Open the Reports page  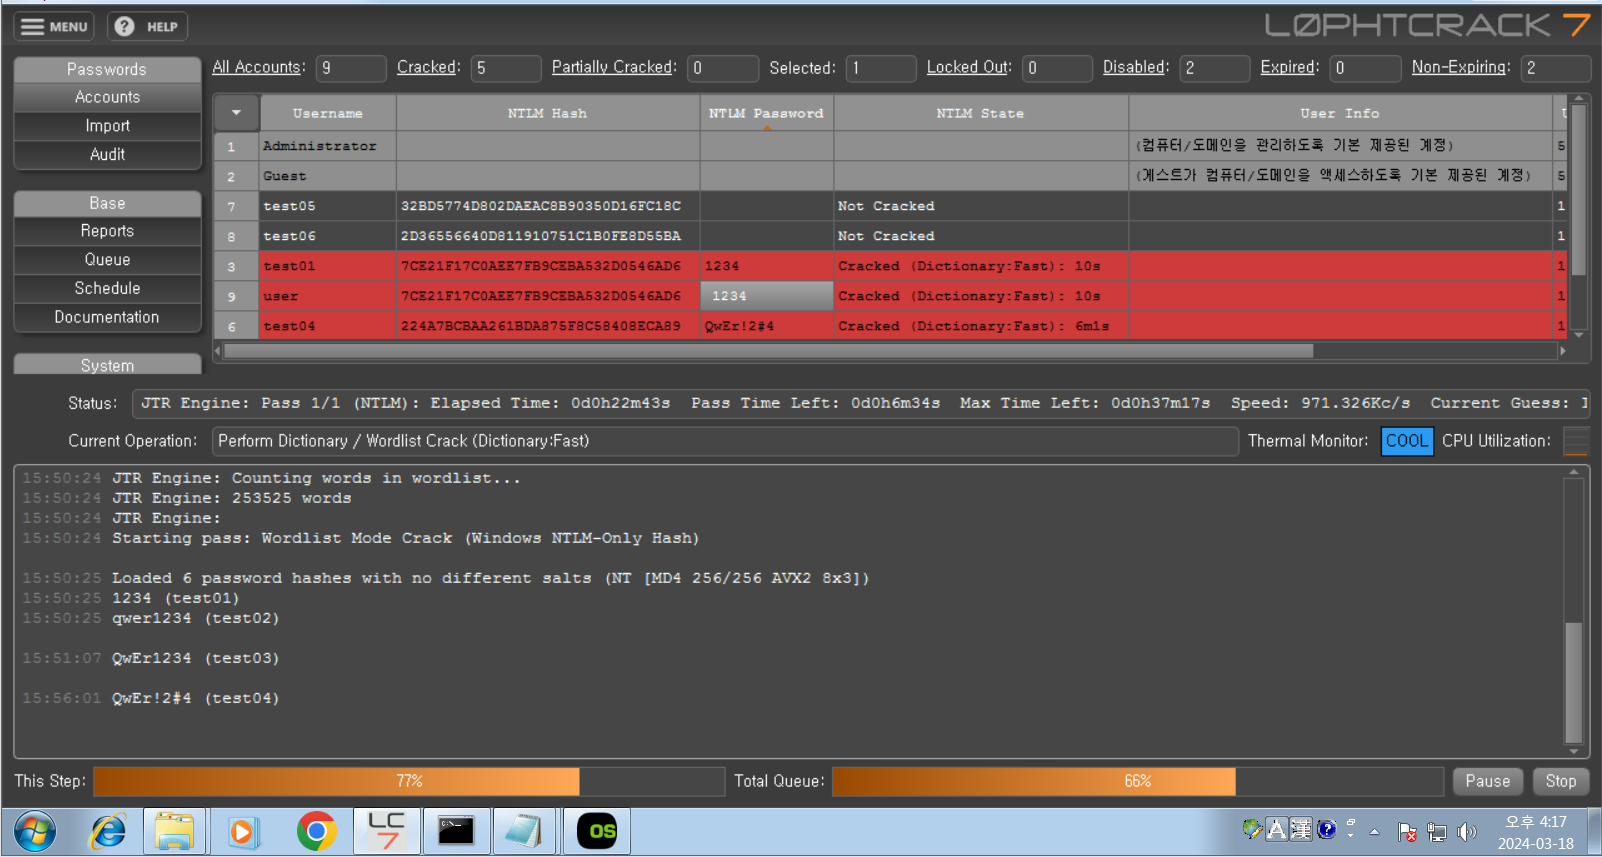pyautogui.click(x=107, y=231)
